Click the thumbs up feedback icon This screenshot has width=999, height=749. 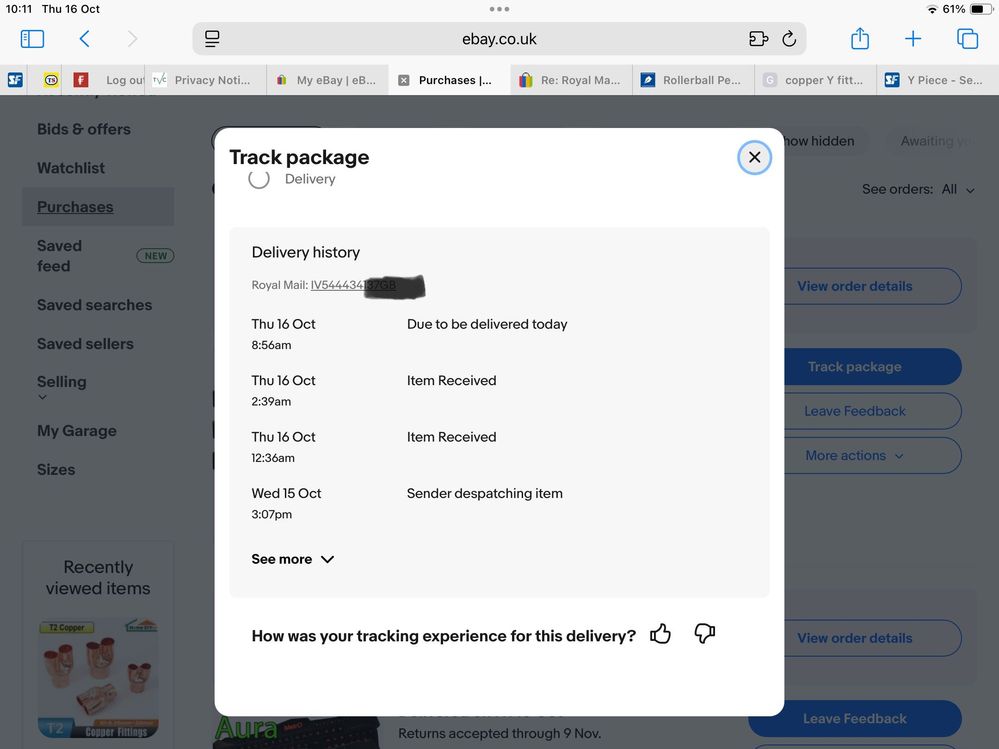pyautogui.click(x=660, y=634)
